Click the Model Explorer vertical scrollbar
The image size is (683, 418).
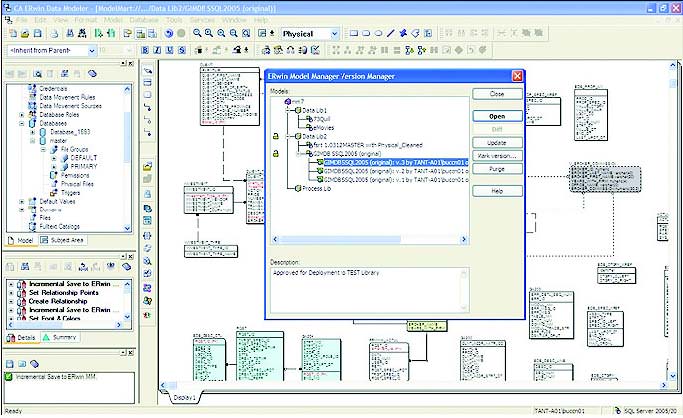click(x=127, y=158)
